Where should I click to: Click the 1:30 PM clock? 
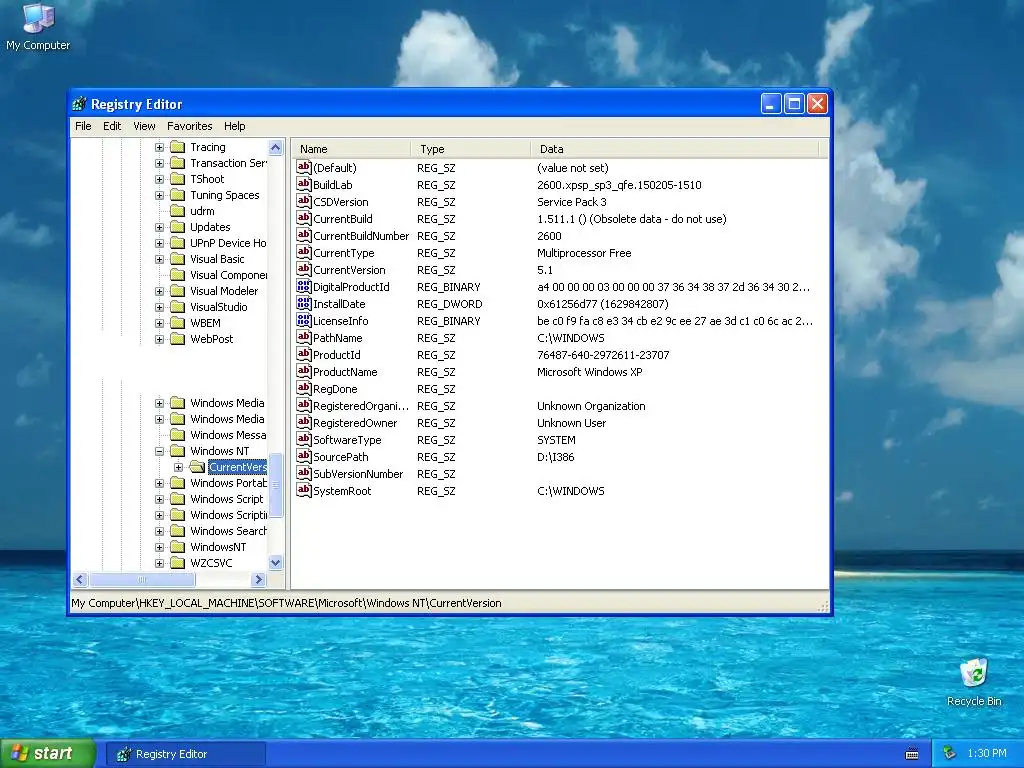tap(987, 754)
